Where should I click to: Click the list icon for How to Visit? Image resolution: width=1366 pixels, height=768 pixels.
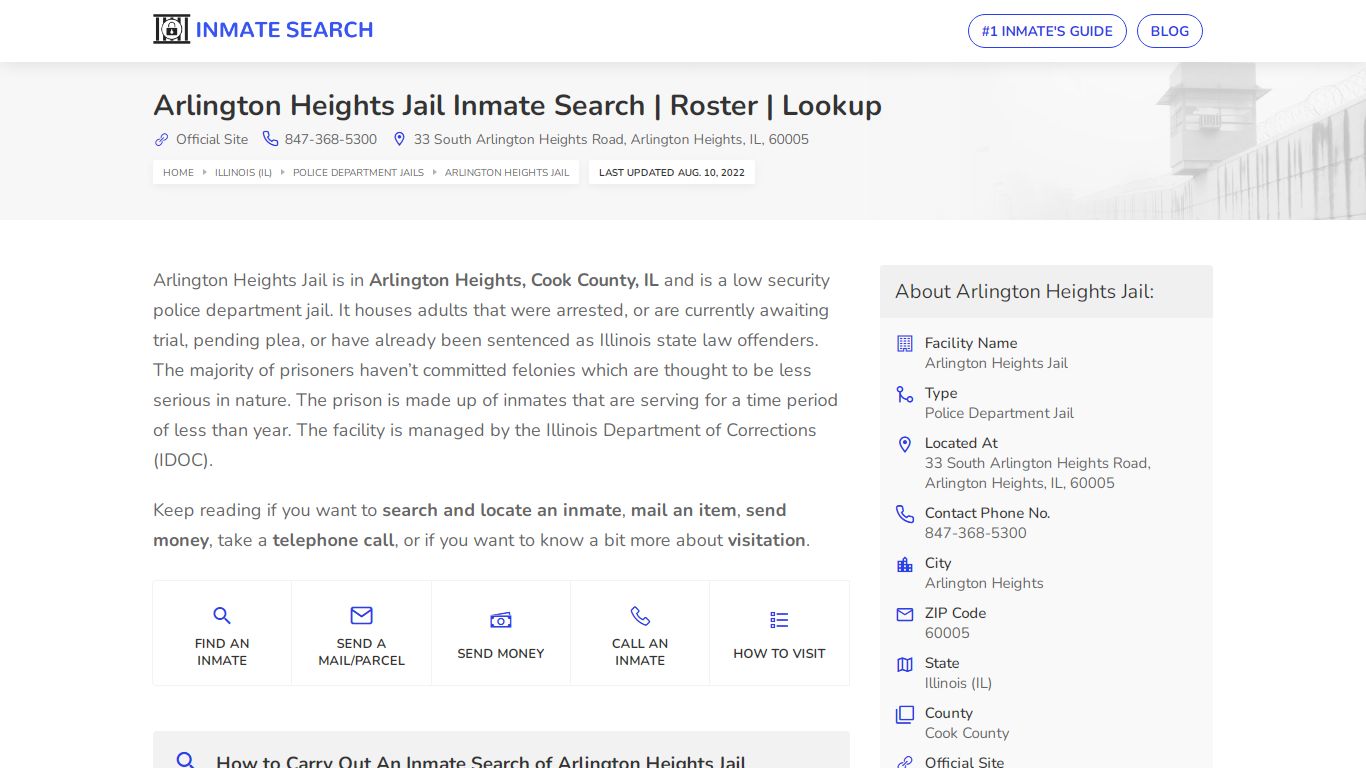pyautogui.click(x=779, y=620)
